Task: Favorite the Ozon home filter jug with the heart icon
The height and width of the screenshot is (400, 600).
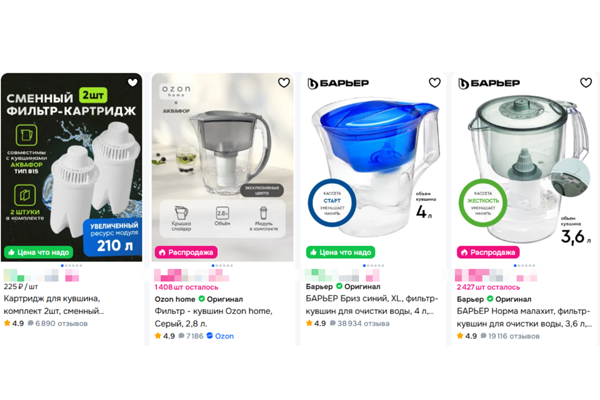Action: [284, 82]
